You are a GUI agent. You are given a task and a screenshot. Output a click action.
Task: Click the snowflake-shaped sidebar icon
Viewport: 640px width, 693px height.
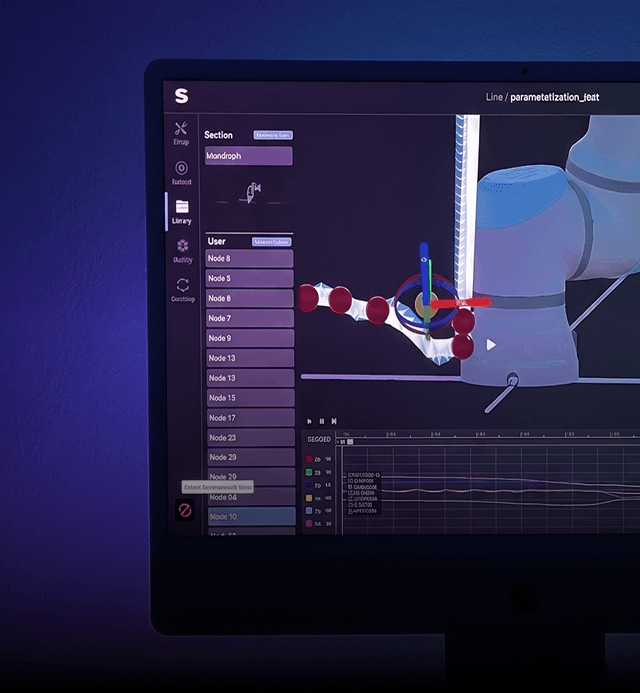[x=182, y=246]
